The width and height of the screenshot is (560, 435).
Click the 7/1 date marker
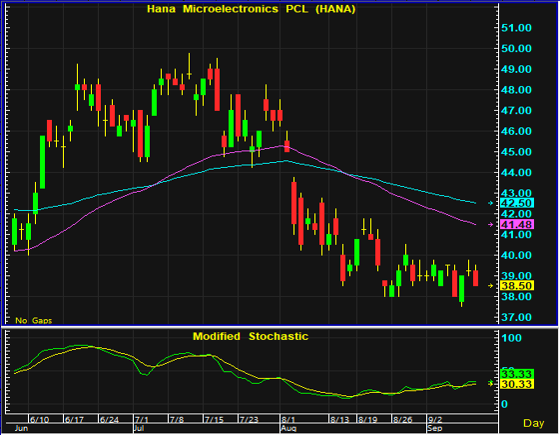tap(141, 420)
